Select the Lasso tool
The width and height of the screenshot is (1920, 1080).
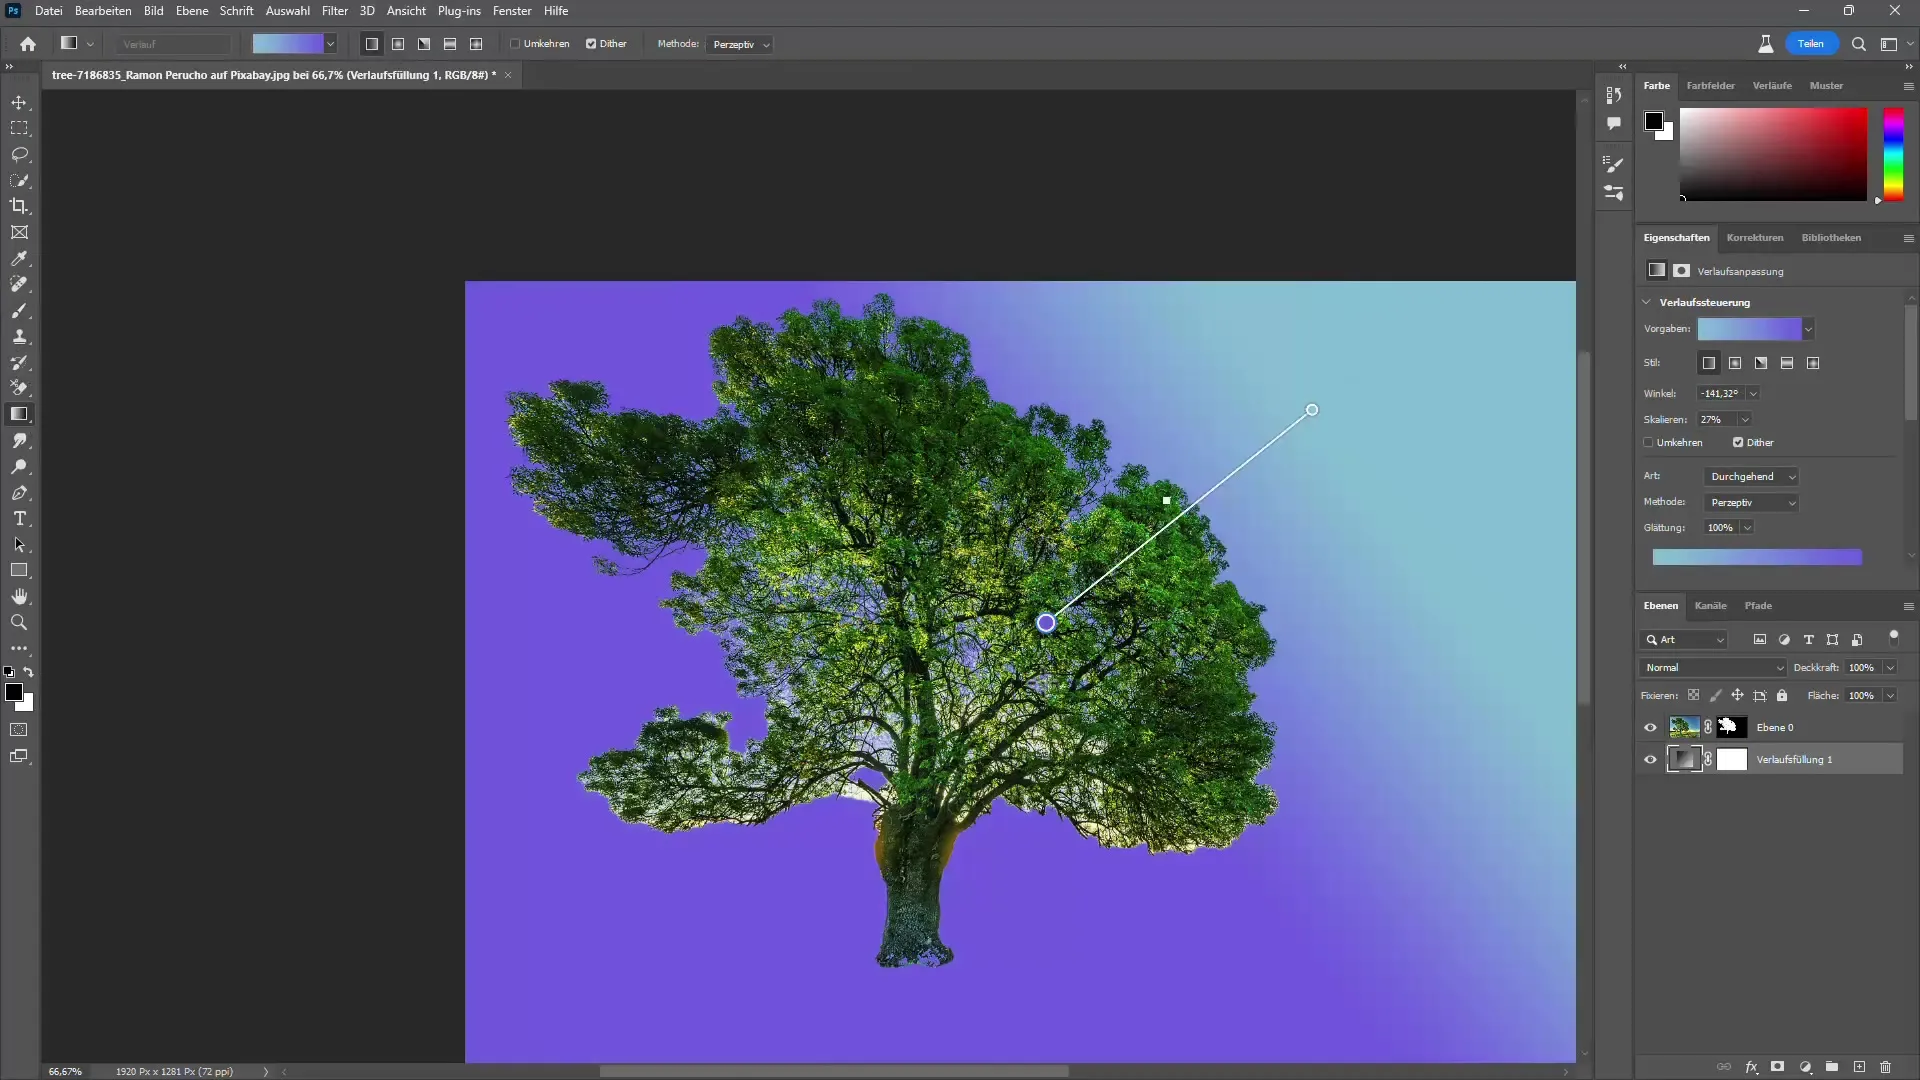[x=20, y=154]
